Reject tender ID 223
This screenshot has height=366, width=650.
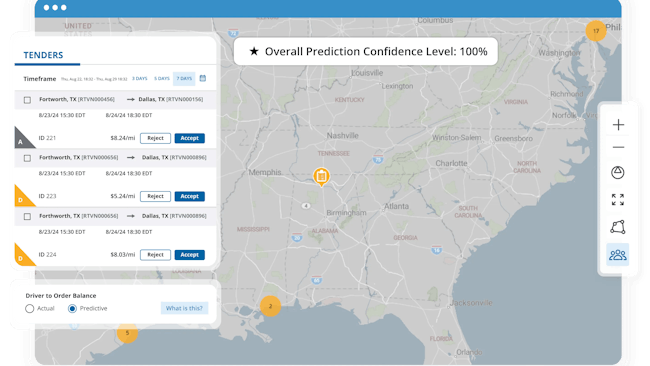155,196
